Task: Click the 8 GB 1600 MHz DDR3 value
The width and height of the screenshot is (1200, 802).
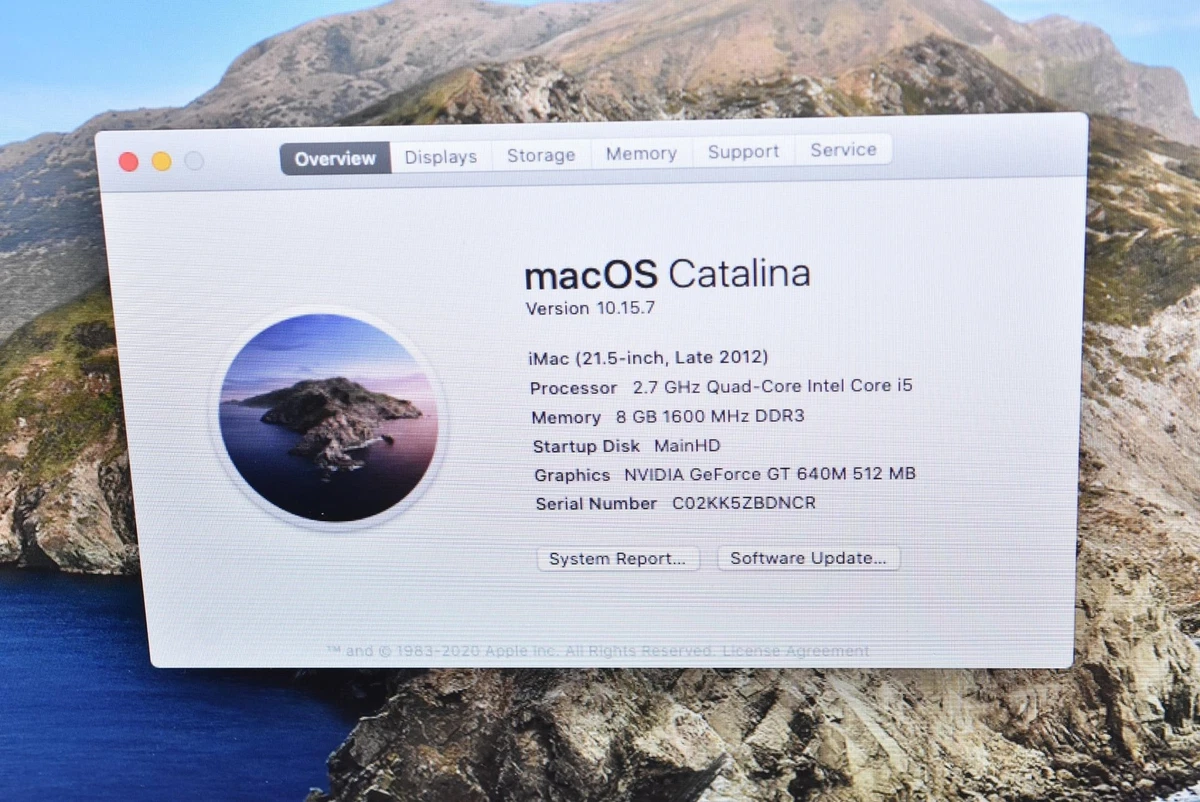Action: 710,416
